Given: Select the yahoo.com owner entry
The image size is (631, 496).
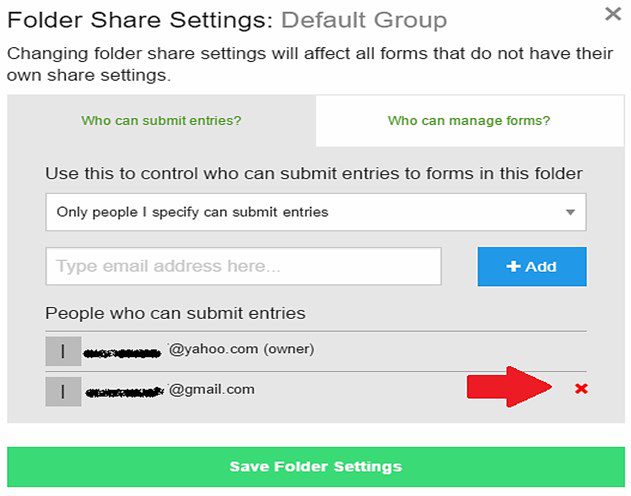Looking at the screenshot, I should click(316, 351).
